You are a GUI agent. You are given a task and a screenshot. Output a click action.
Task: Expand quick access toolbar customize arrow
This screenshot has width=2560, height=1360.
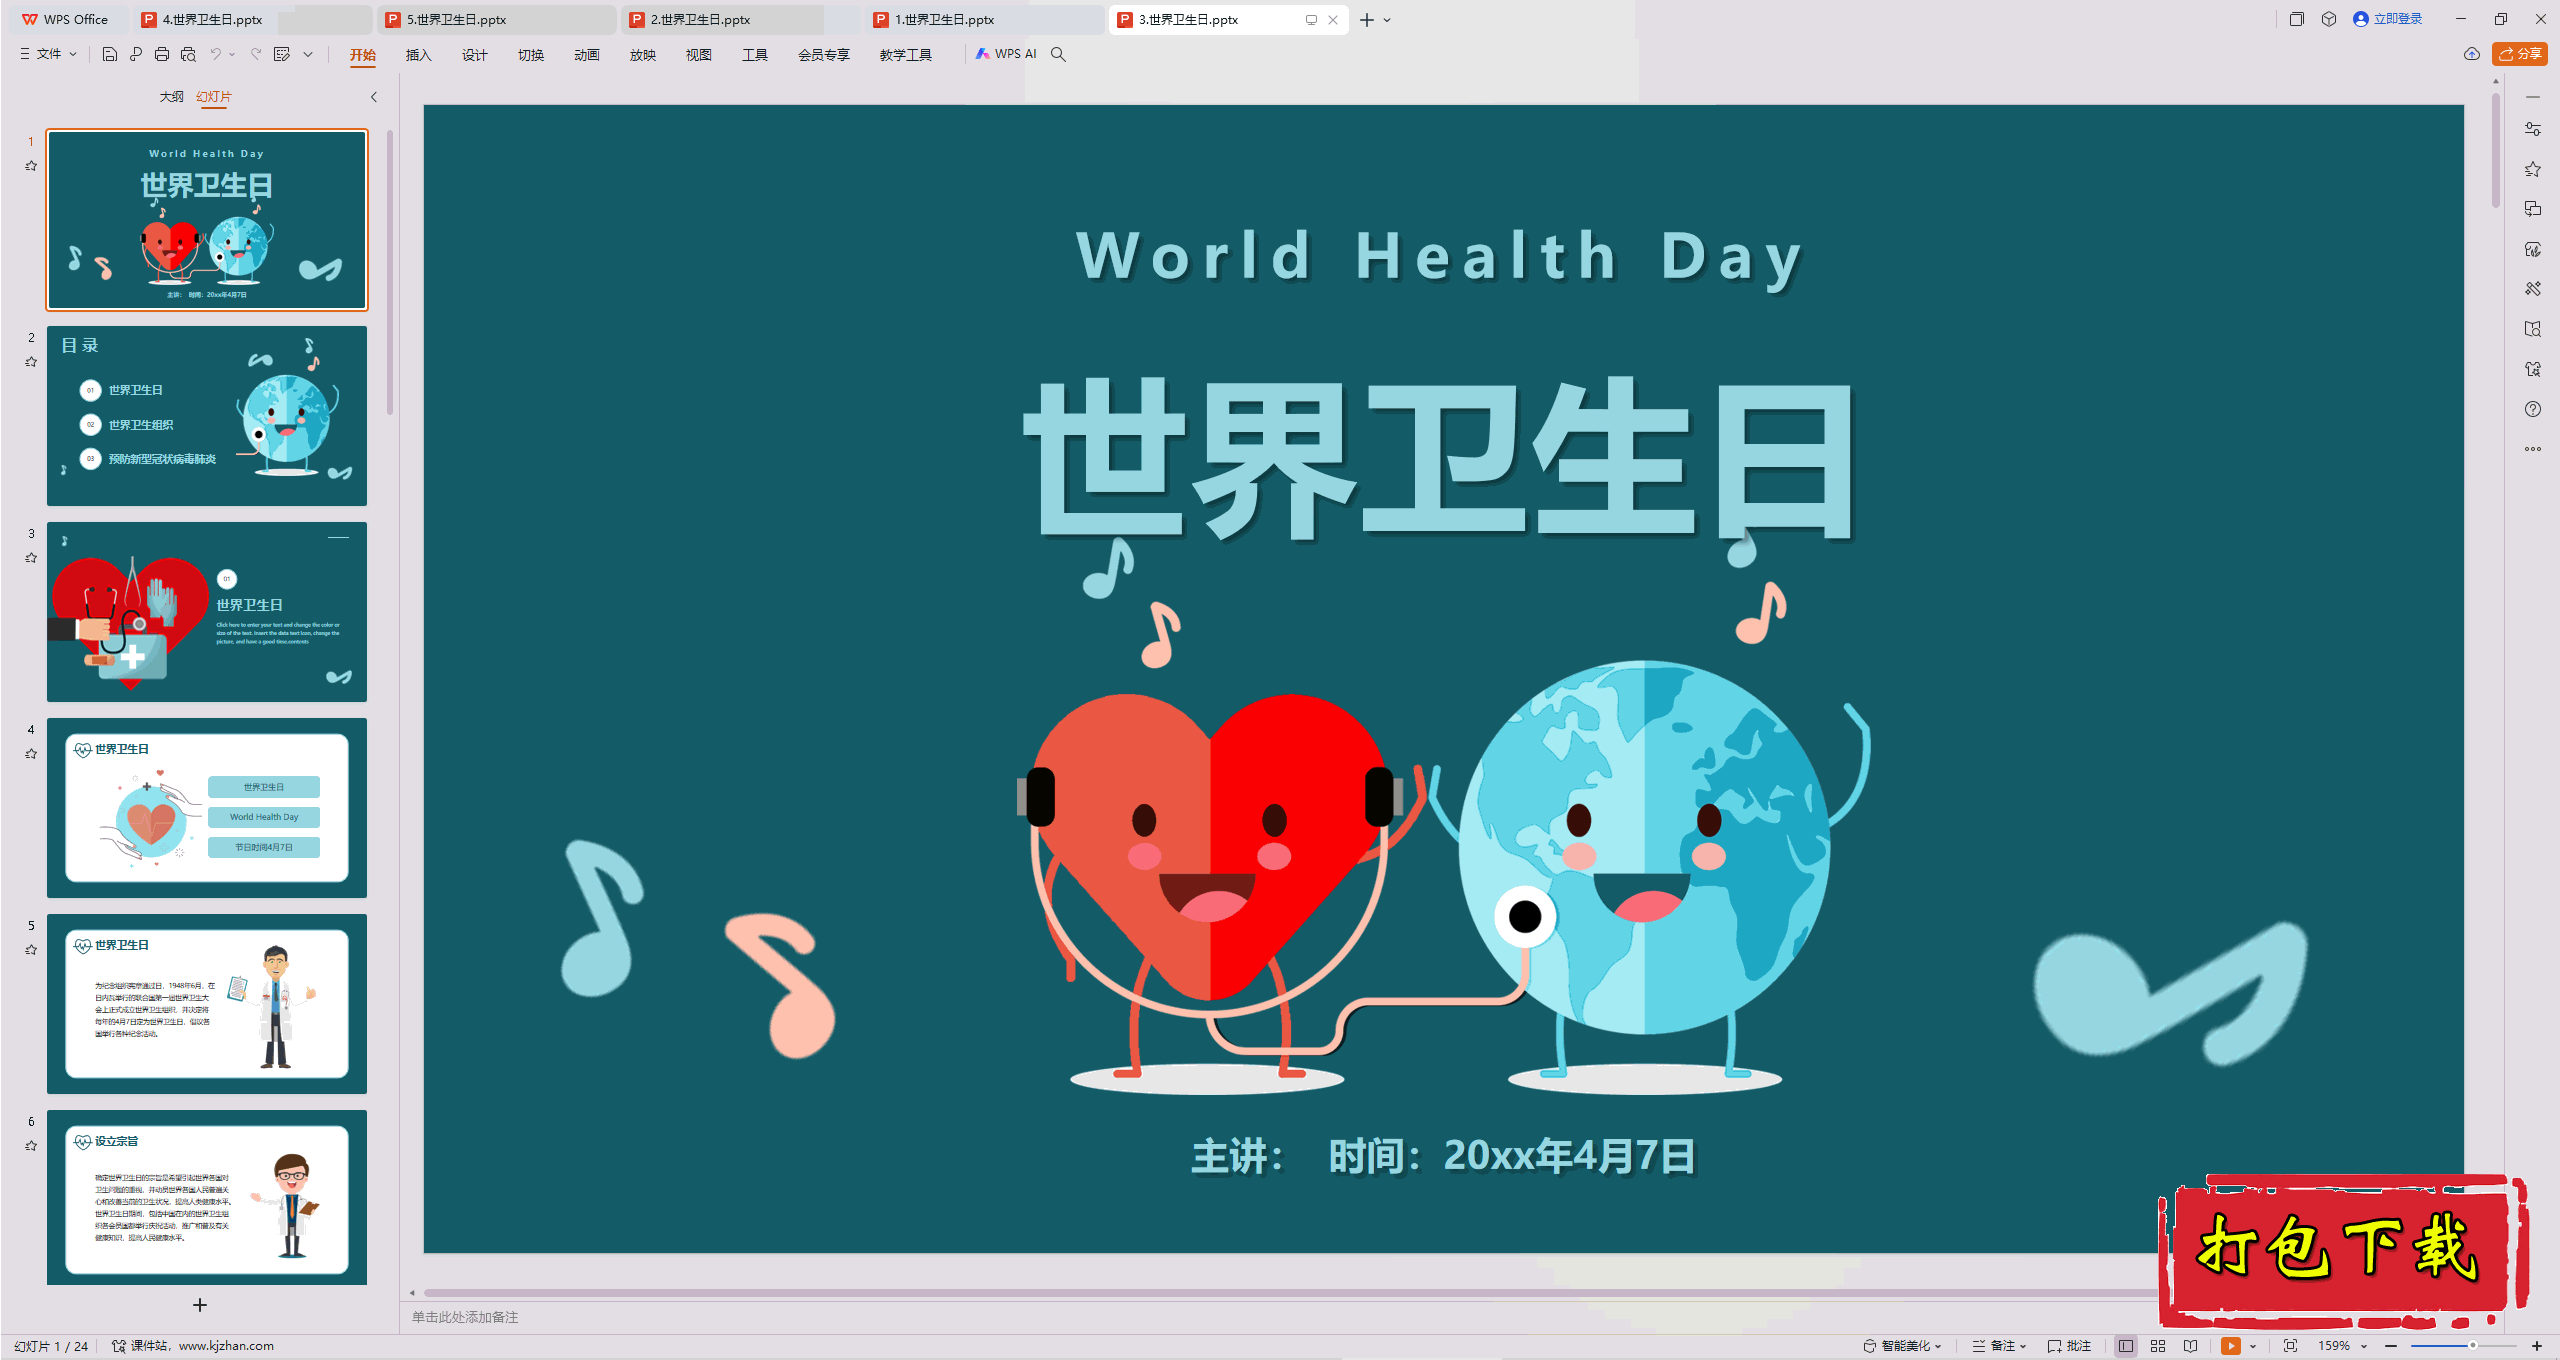coord(308,54)
